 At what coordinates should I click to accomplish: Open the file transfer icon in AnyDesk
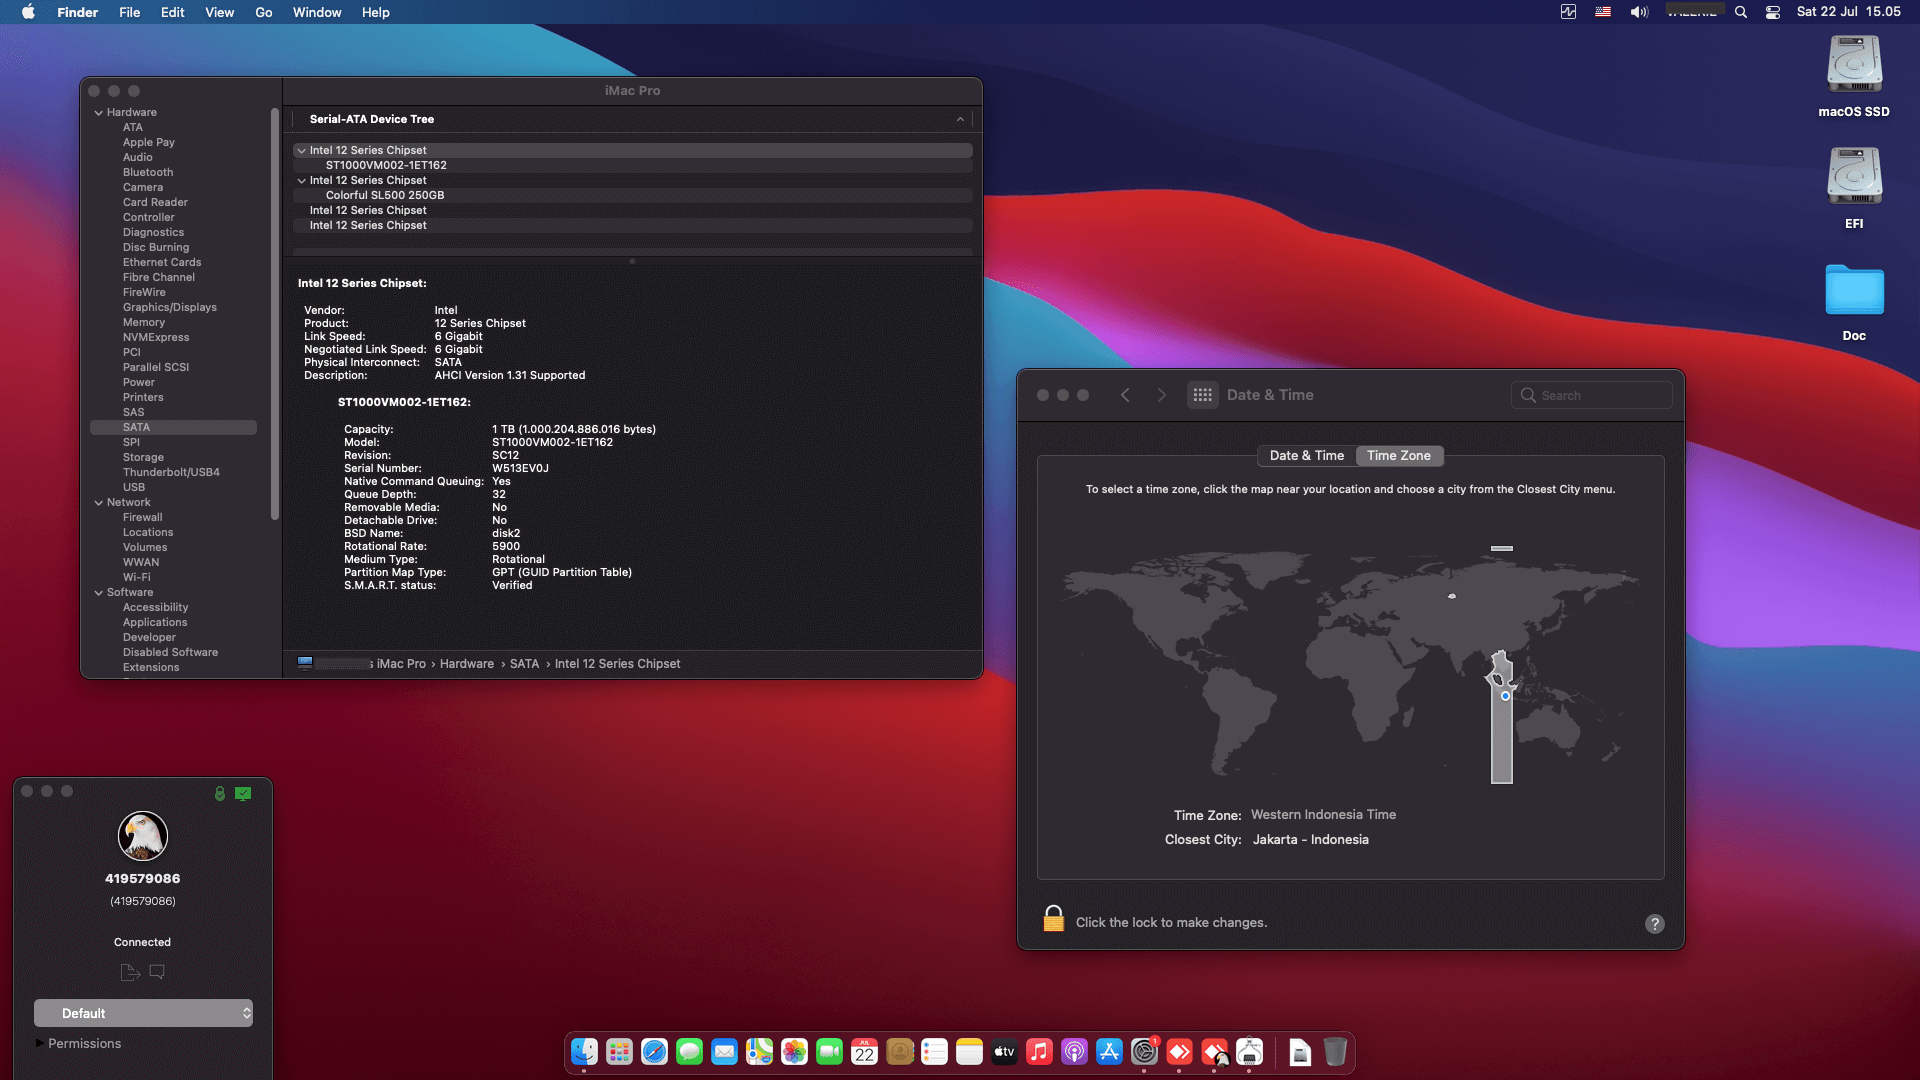pos(129,972)
